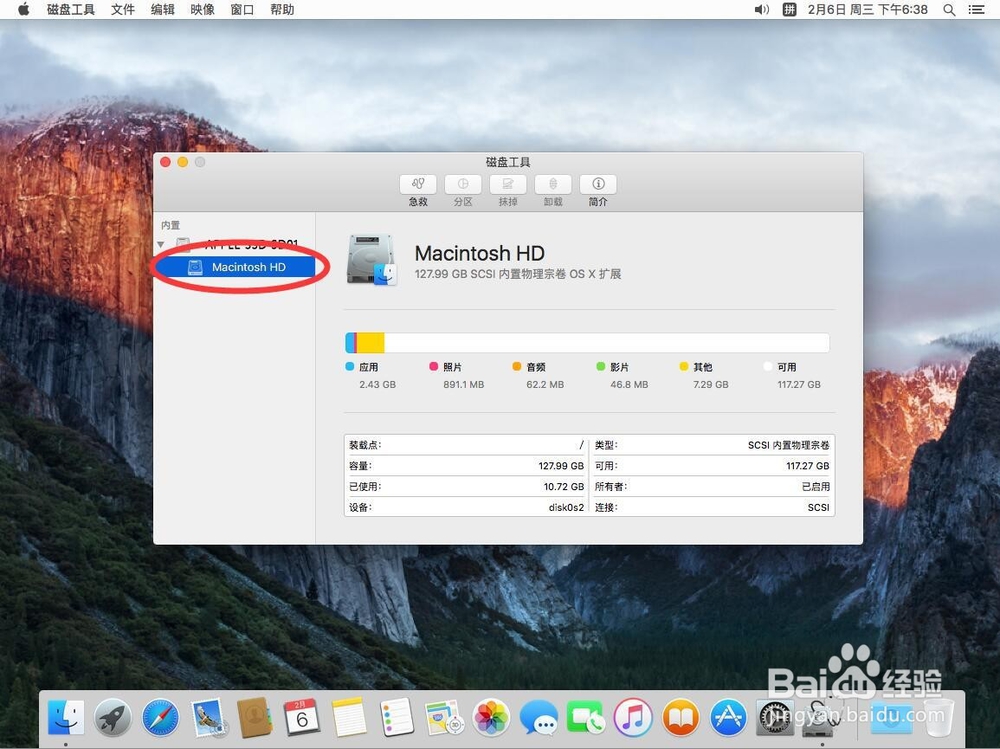Collapse the internal disk disclosure triangle
Screen dimensions: 1000x749
click(161, 244)
